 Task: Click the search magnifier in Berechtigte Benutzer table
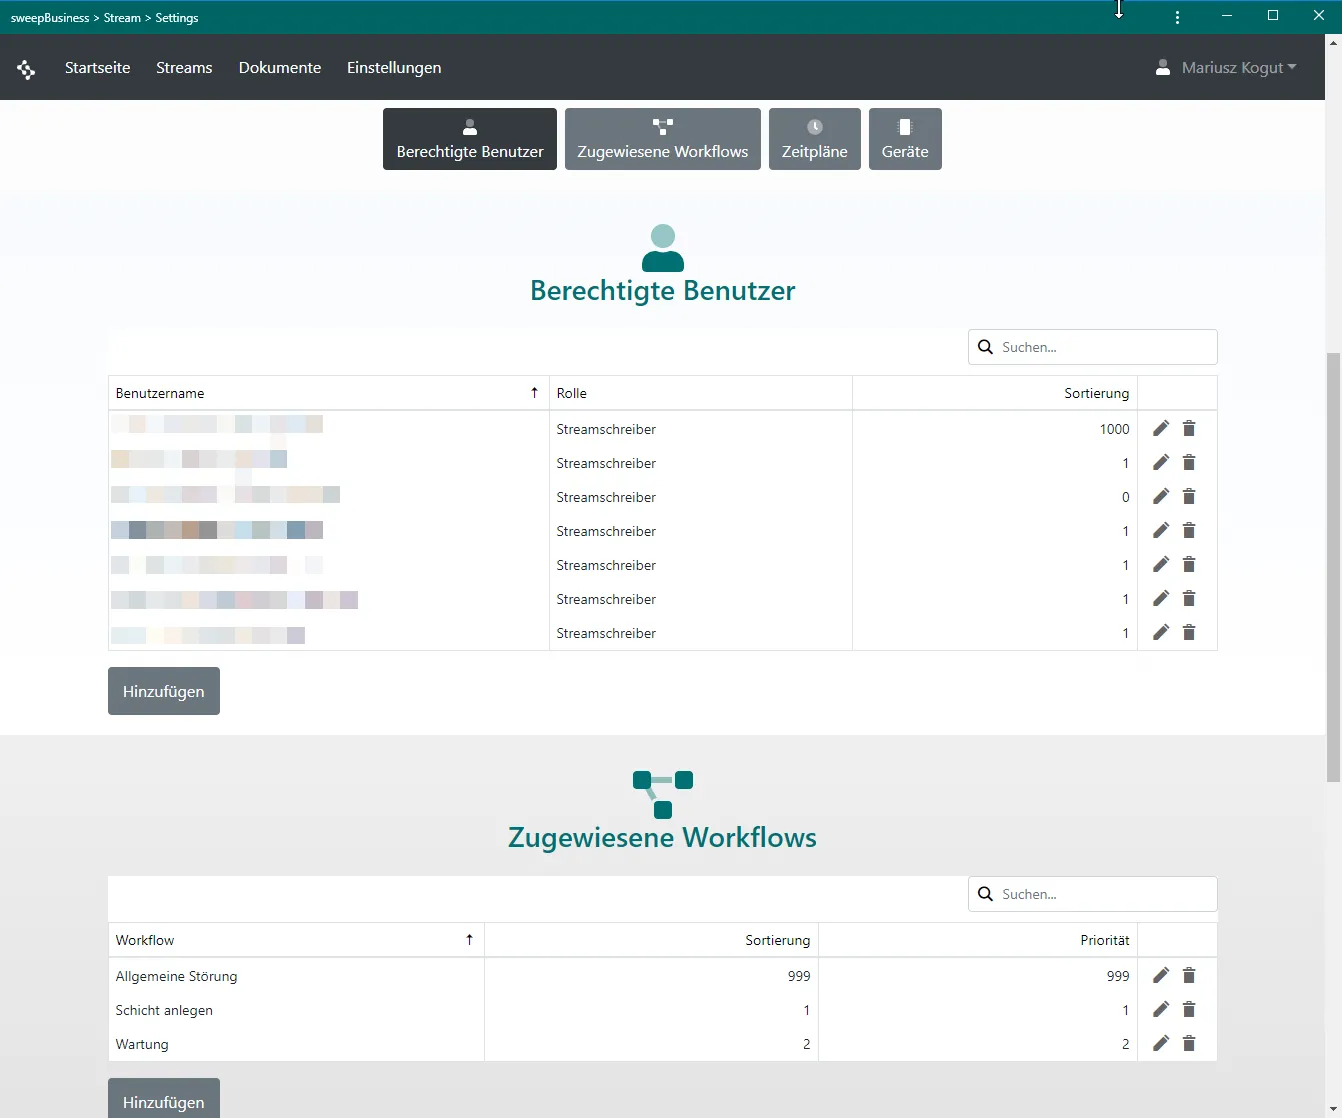tap(985, 346)
